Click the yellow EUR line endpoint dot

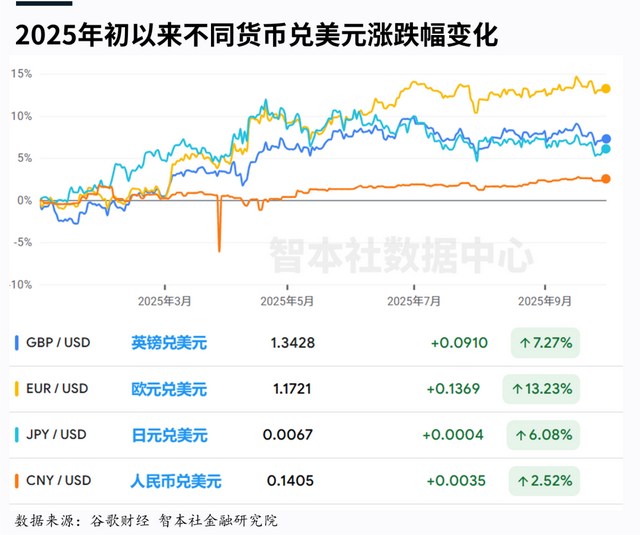click(x=606, y=89)
